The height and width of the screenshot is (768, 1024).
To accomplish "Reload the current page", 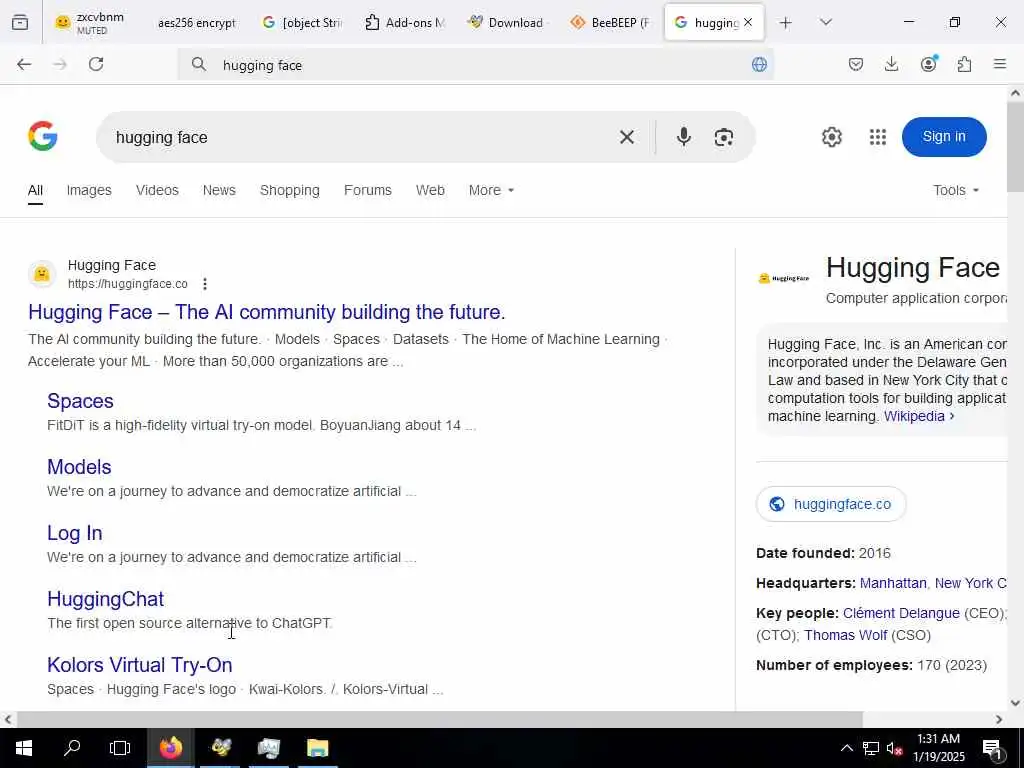I will tap(96, 64).
